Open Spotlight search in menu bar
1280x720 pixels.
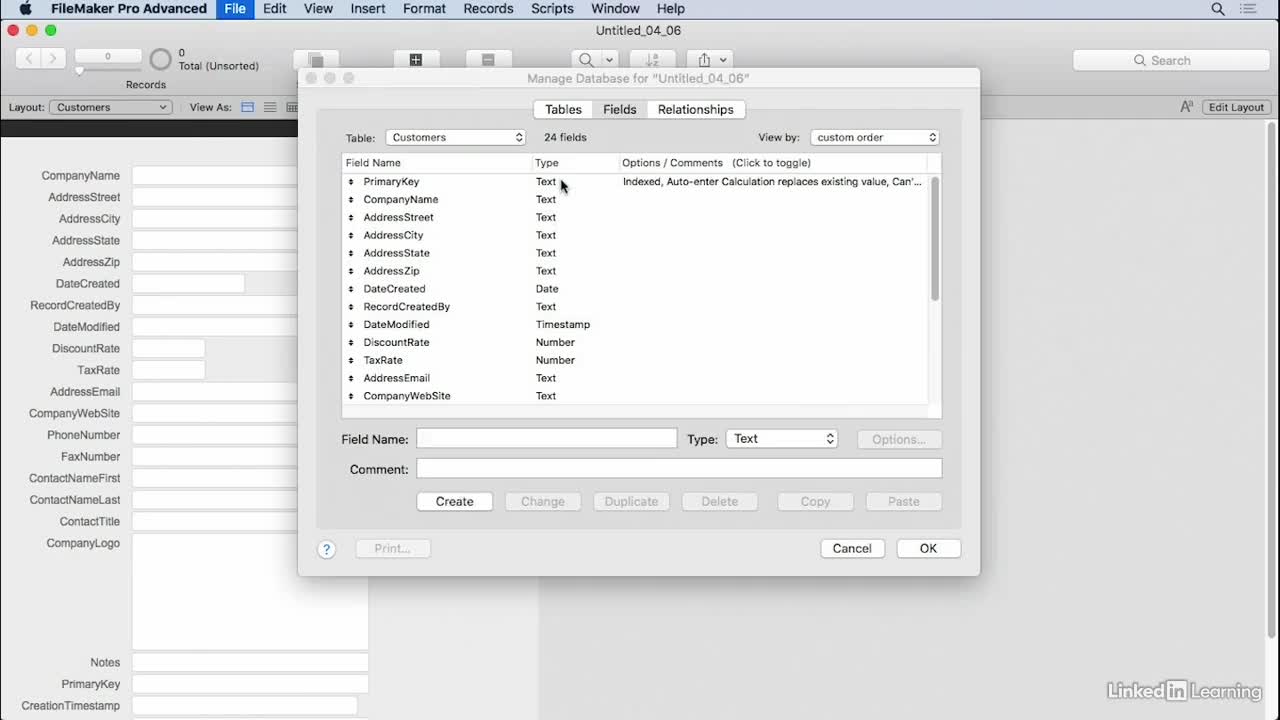[x=1218, y=9]
